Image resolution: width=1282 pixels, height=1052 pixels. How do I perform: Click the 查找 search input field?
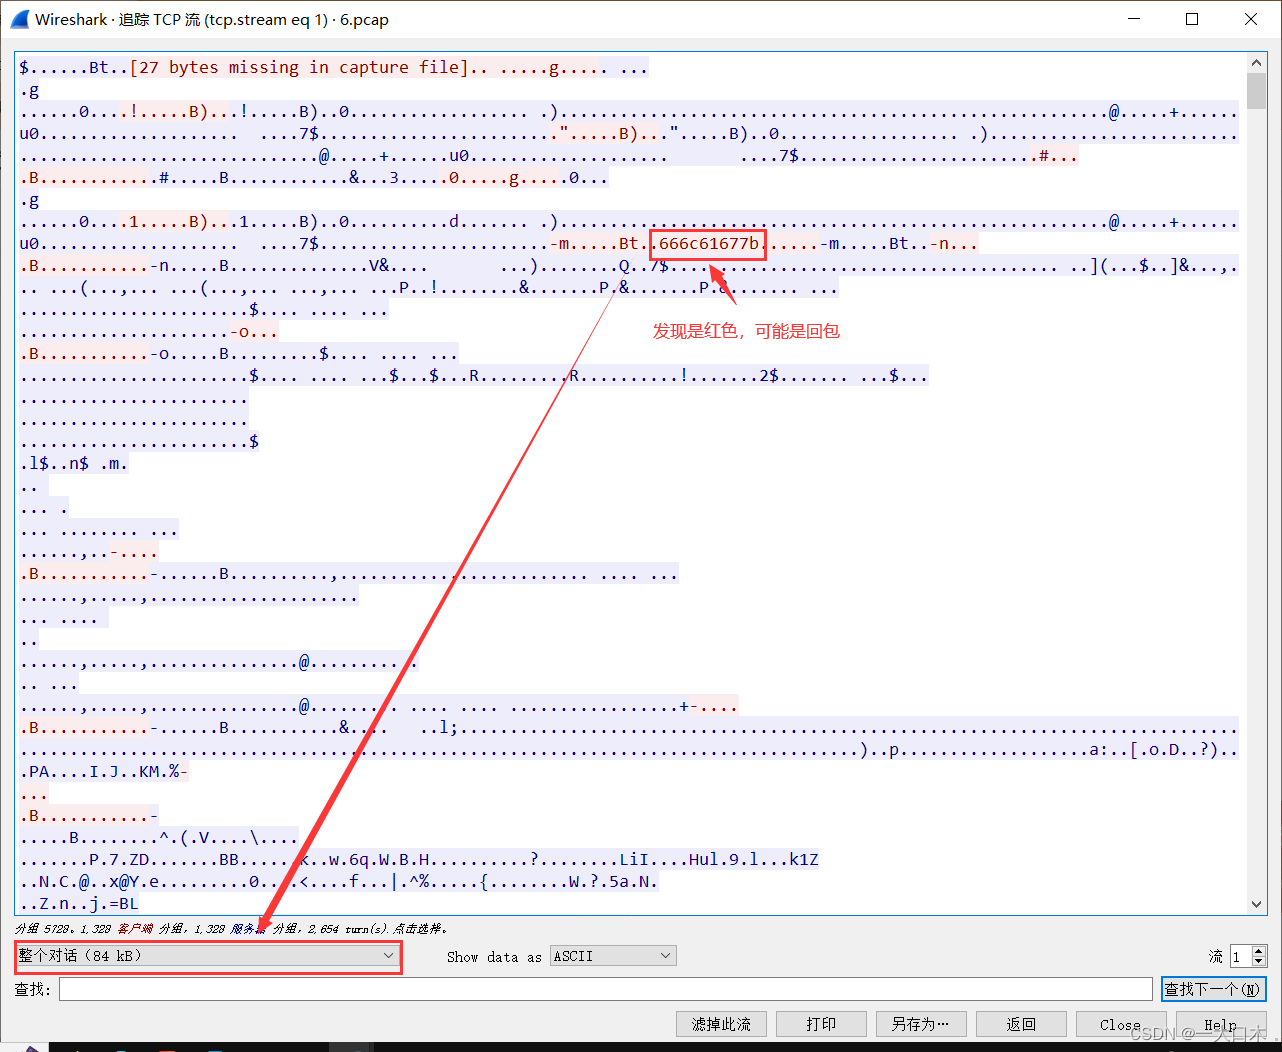(600, 988)
